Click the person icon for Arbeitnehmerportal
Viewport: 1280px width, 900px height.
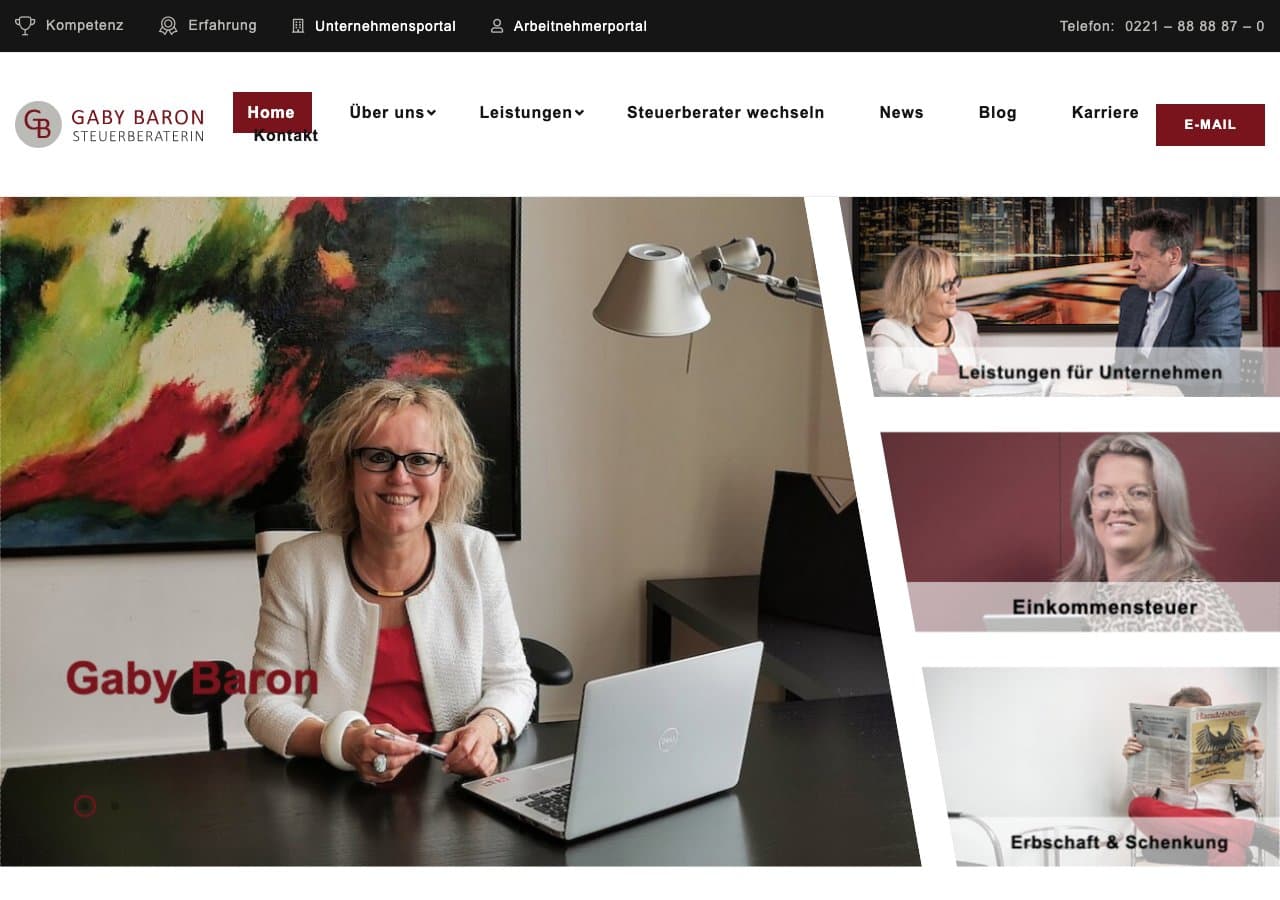click(497, 26)
